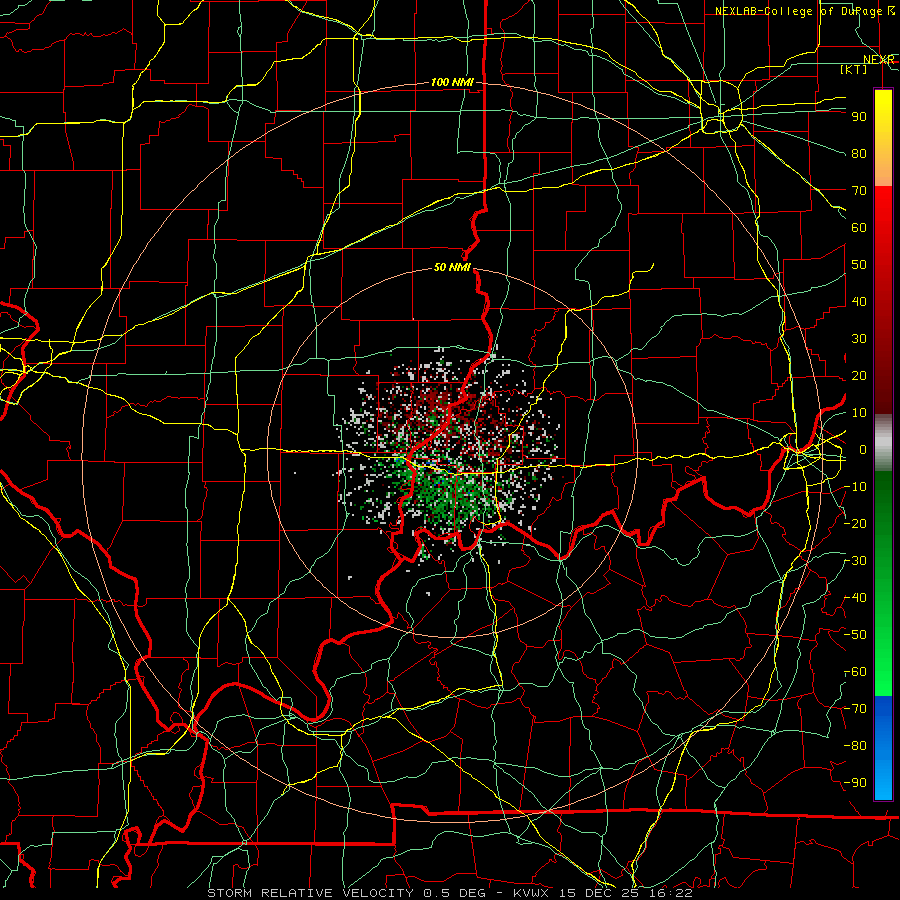Click the 0 value on the velocity scale
This screenshot has width=900, height=900.
coord(863,450)
